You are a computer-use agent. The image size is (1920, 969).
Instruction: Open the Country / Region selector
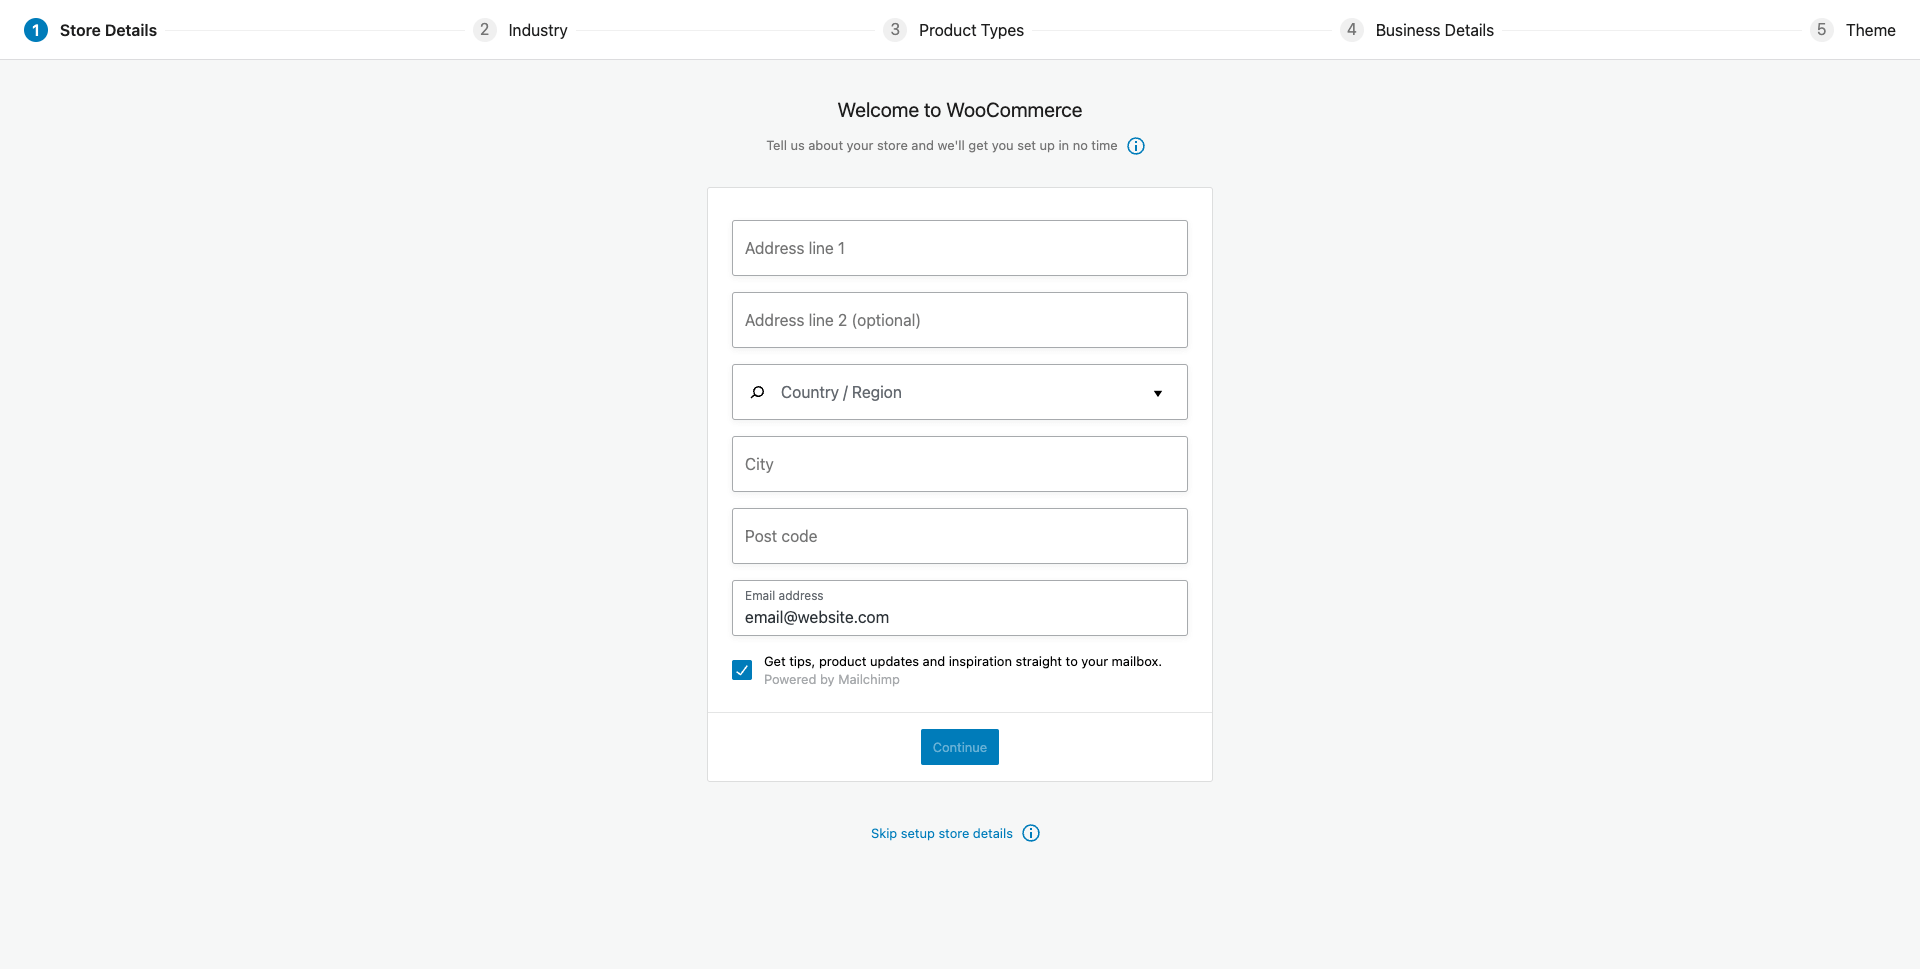(960, 392)
